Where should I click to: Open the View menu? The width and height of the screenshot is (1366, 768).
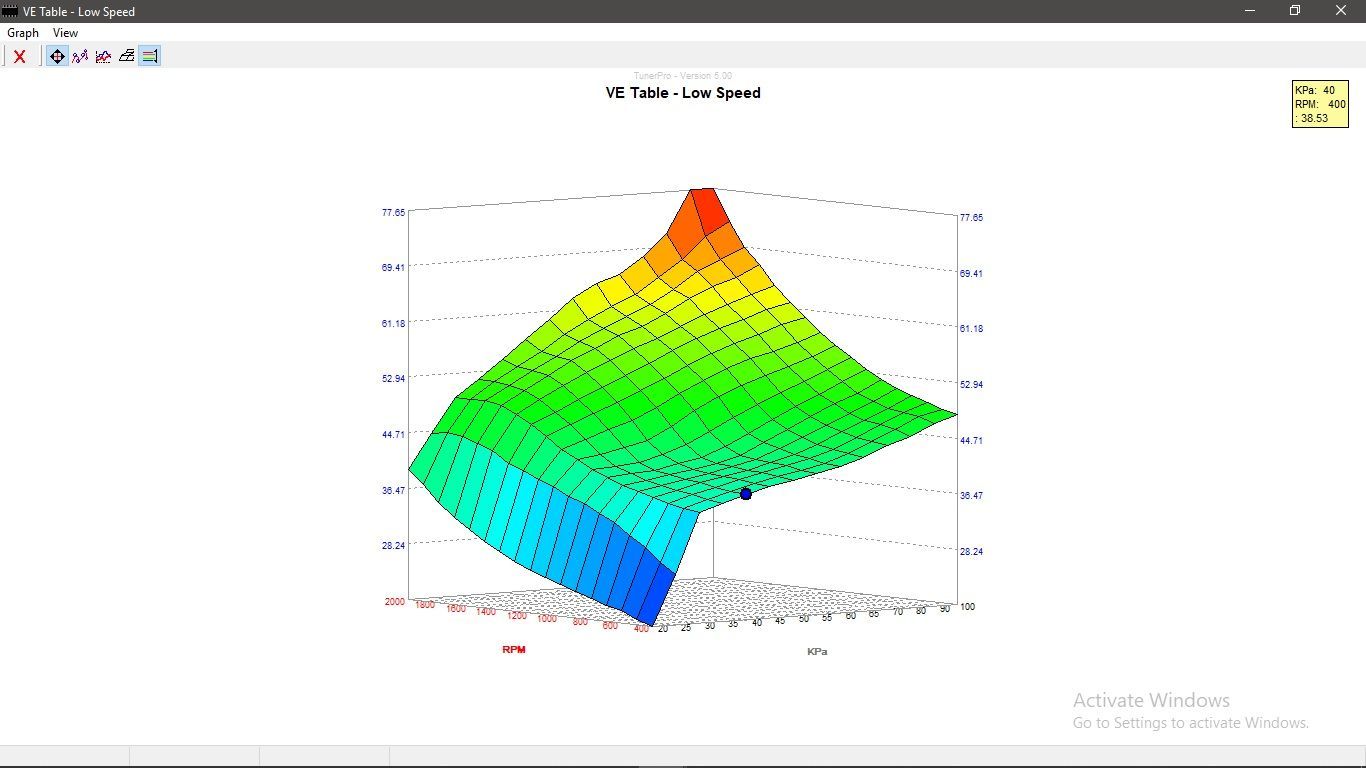65,33
